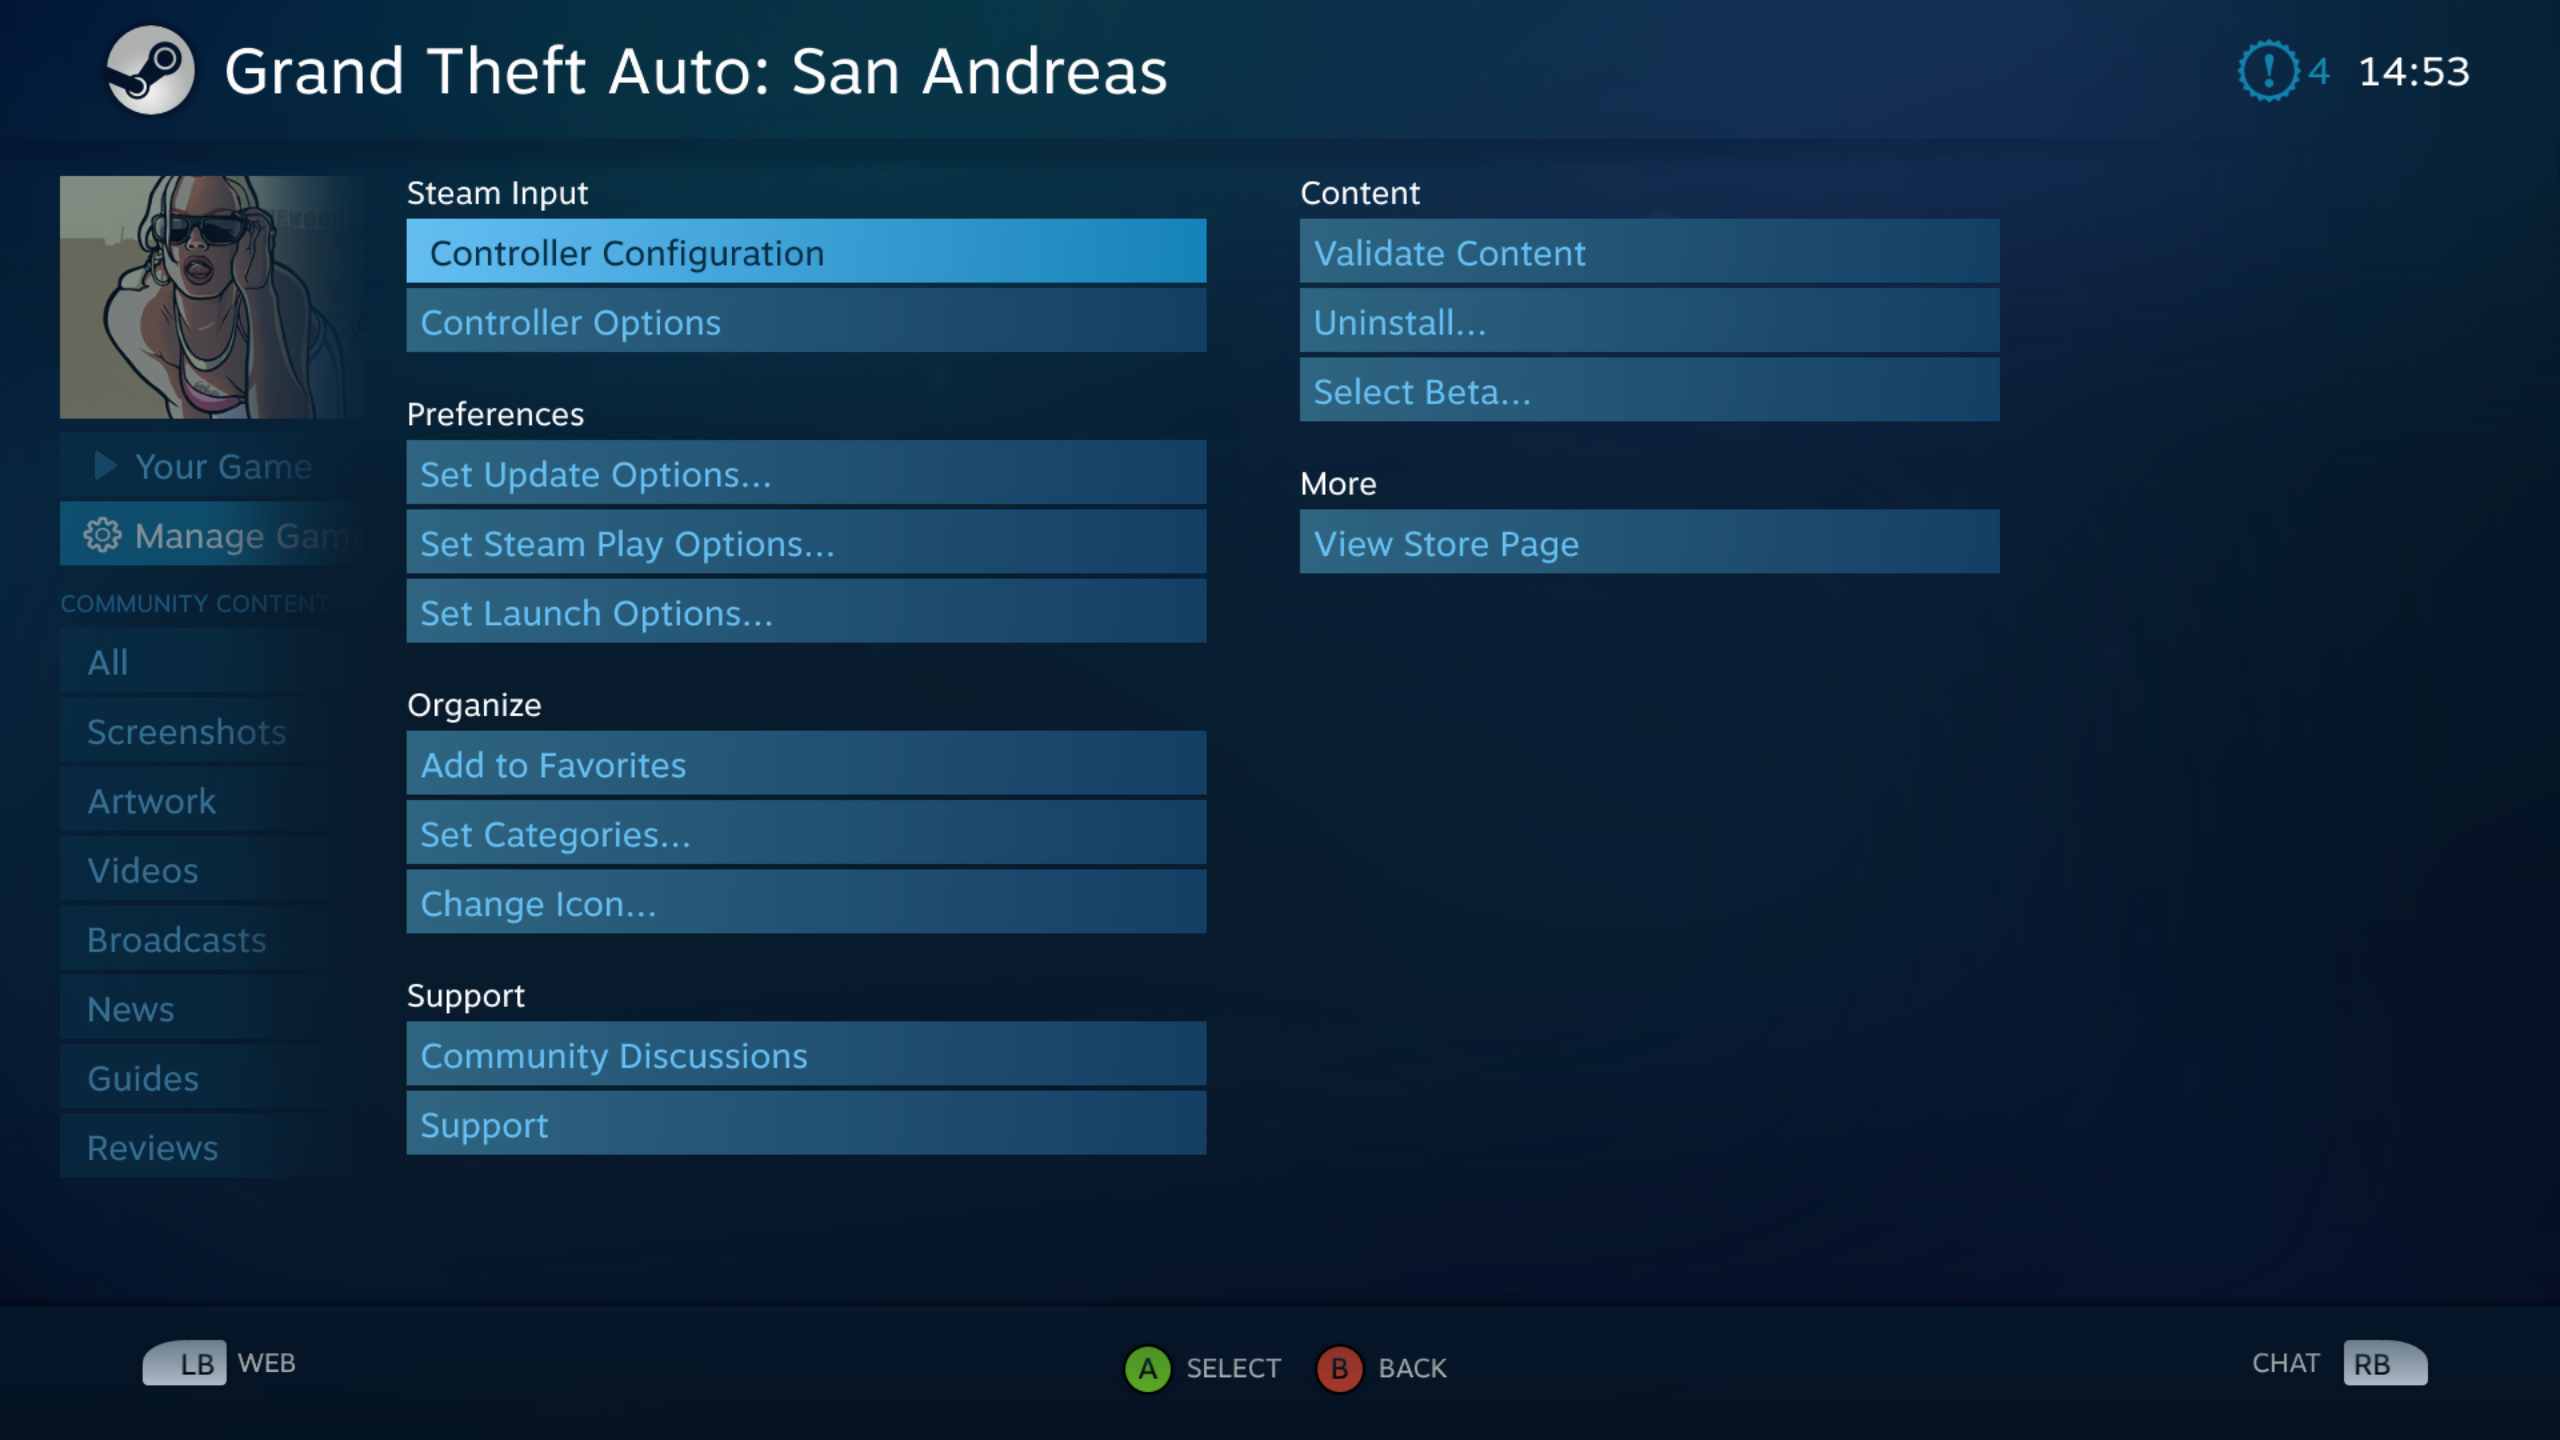Open Controller Configuration
The image size is (2560, 1440).
(805, 253)
